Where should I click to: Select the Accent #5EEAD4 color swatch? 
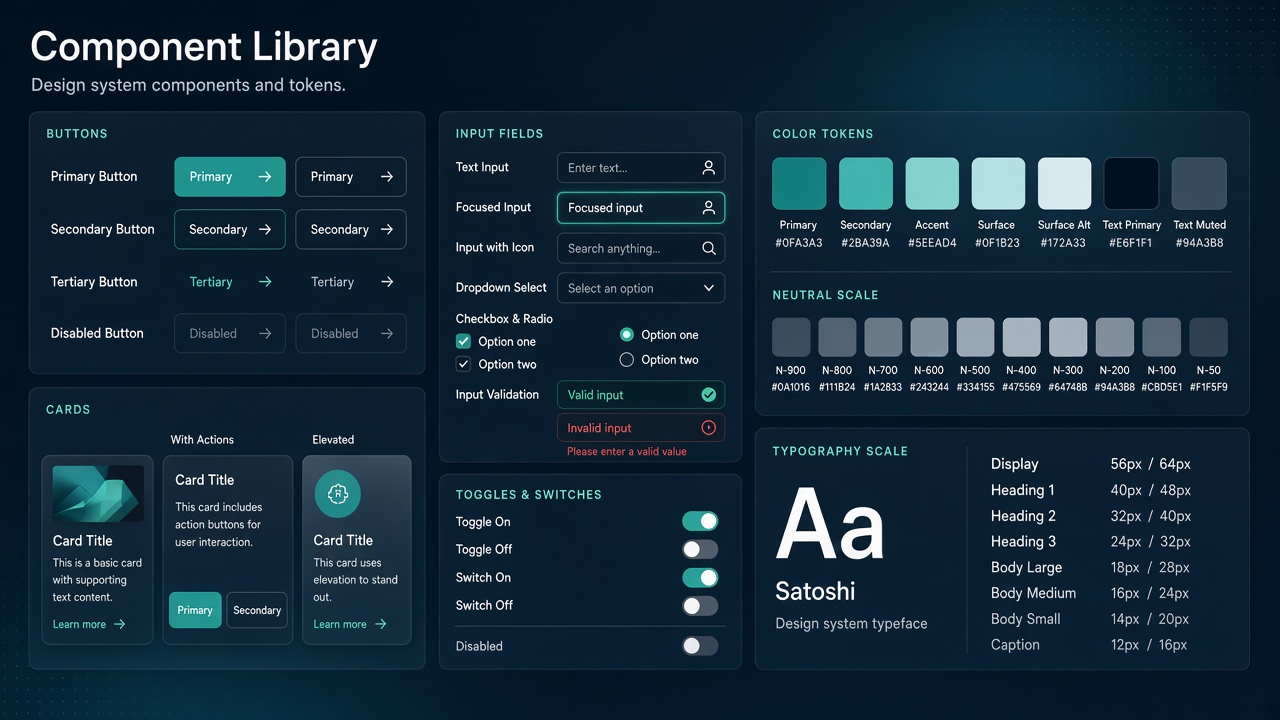(932, 184)
